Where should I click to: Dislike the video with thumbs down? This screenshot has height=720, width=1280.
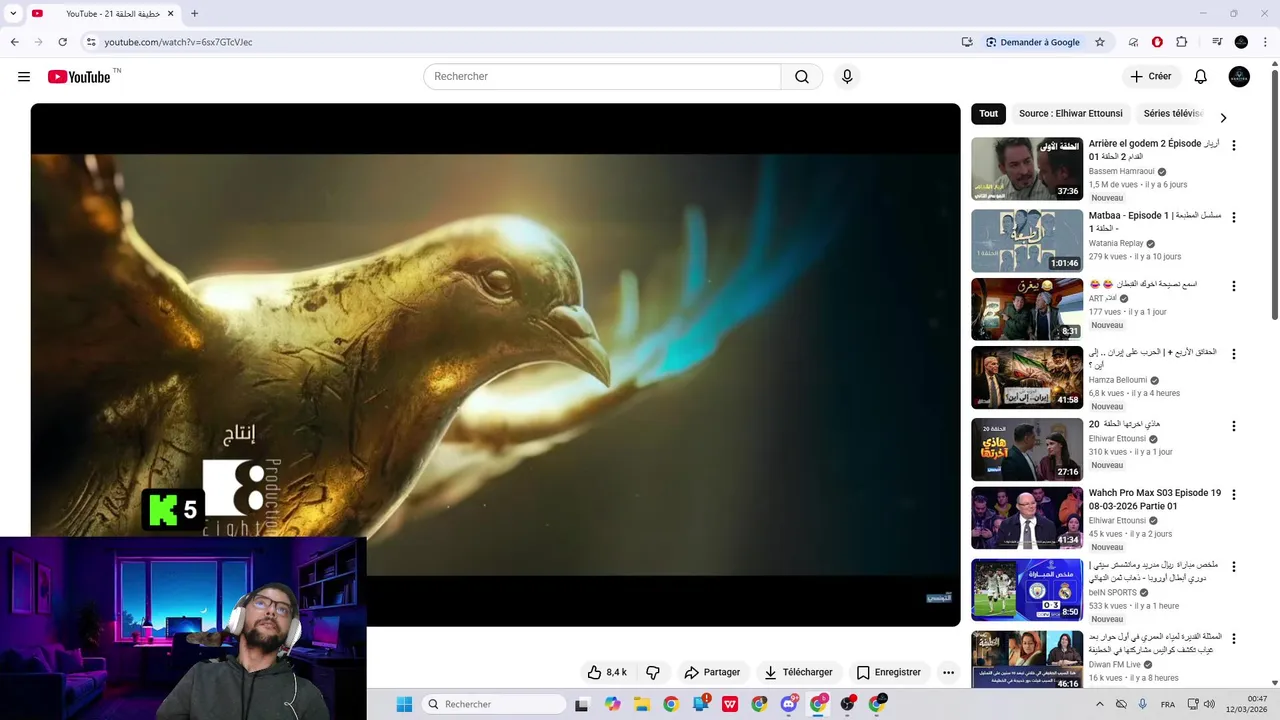tap(653, 672)
